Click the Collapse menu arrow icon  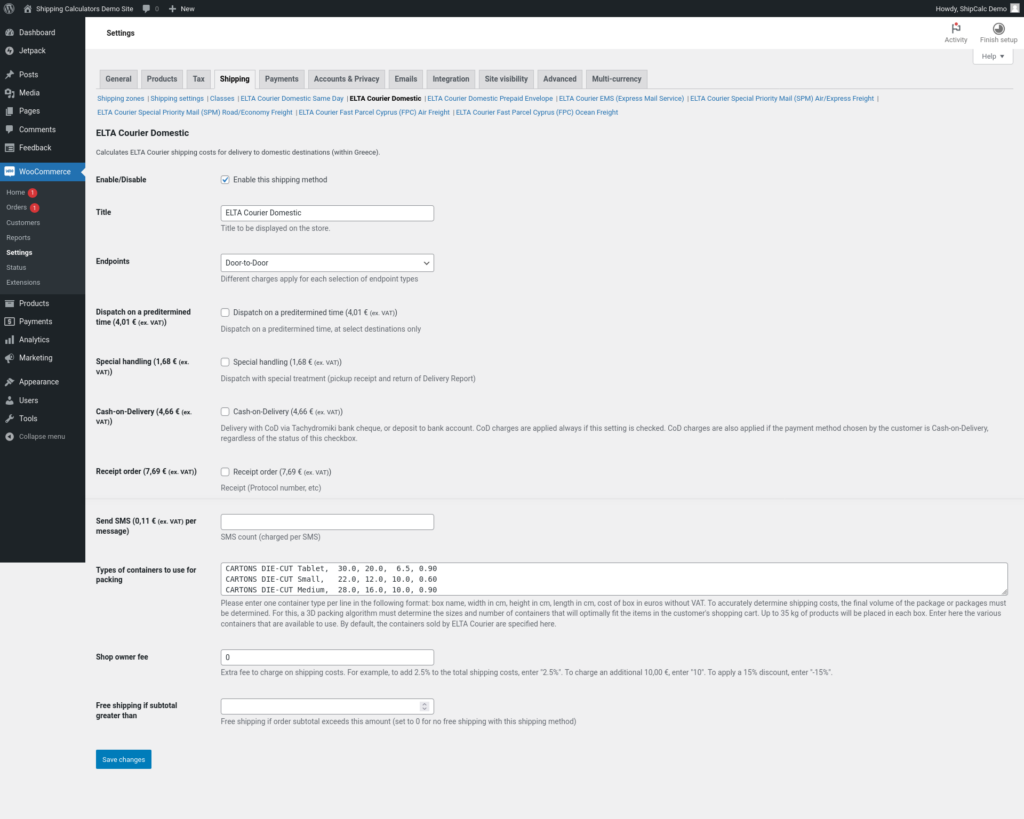[x=9, y=436]
